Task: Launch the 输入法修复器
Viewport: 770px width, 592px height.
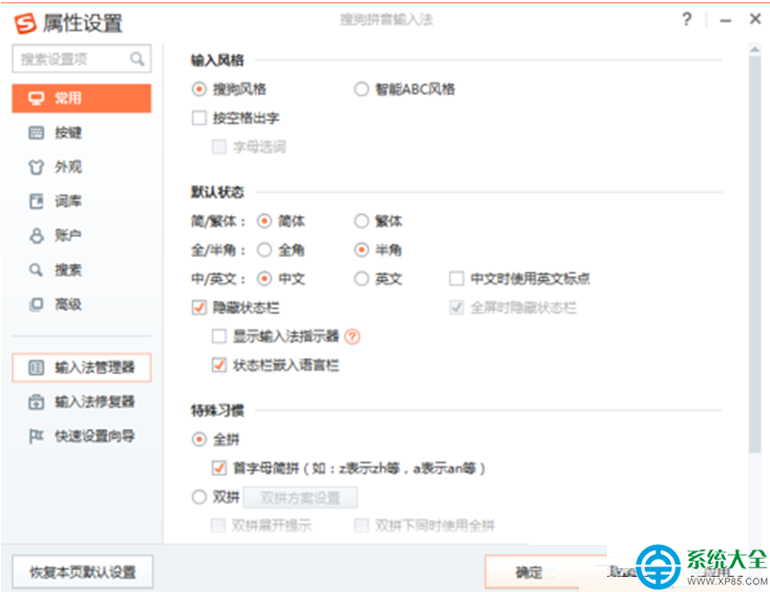Action: [x=82, y=402]
